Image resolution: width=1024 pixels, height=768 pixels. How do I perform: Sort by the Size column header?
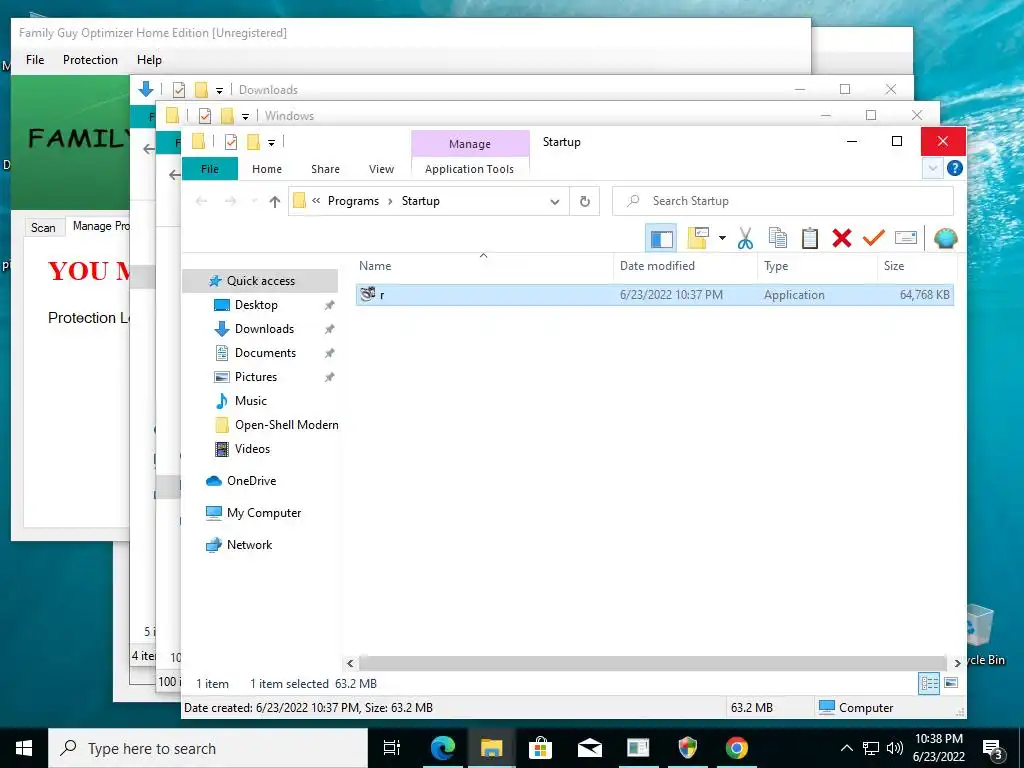[916, 266]
